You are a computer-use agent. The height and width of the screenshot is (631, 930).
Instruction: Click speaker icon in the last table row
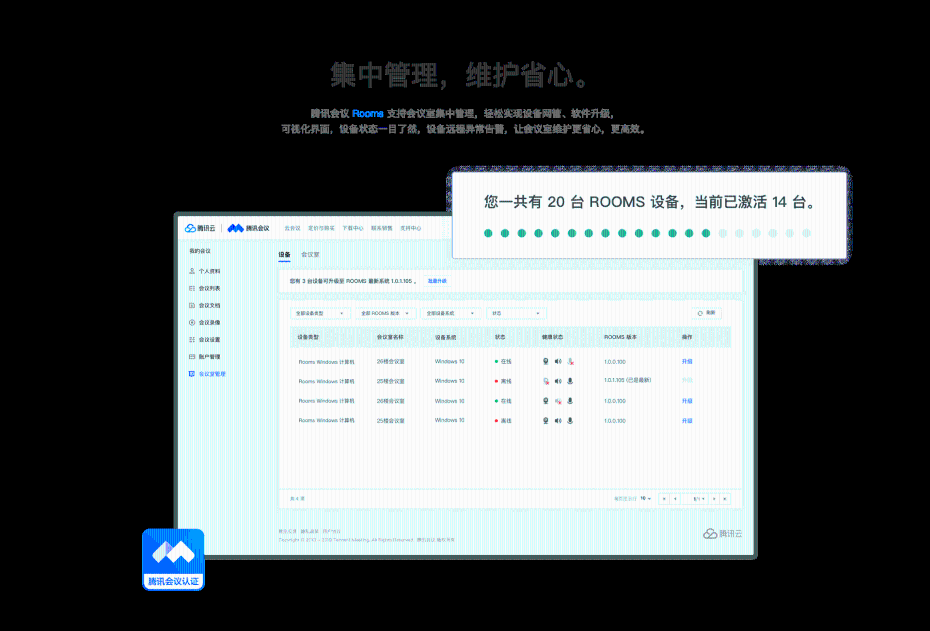point(558,420)
